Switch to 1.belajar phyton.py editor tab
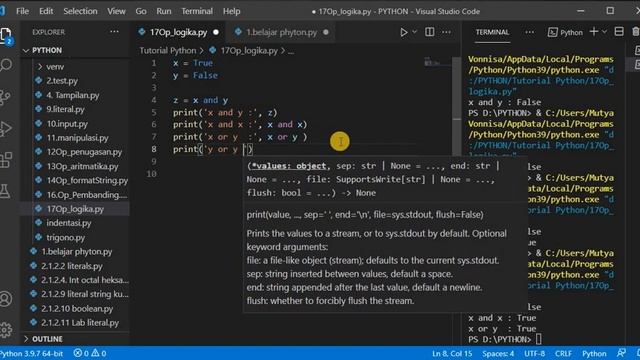 click(x=282, y=32)
